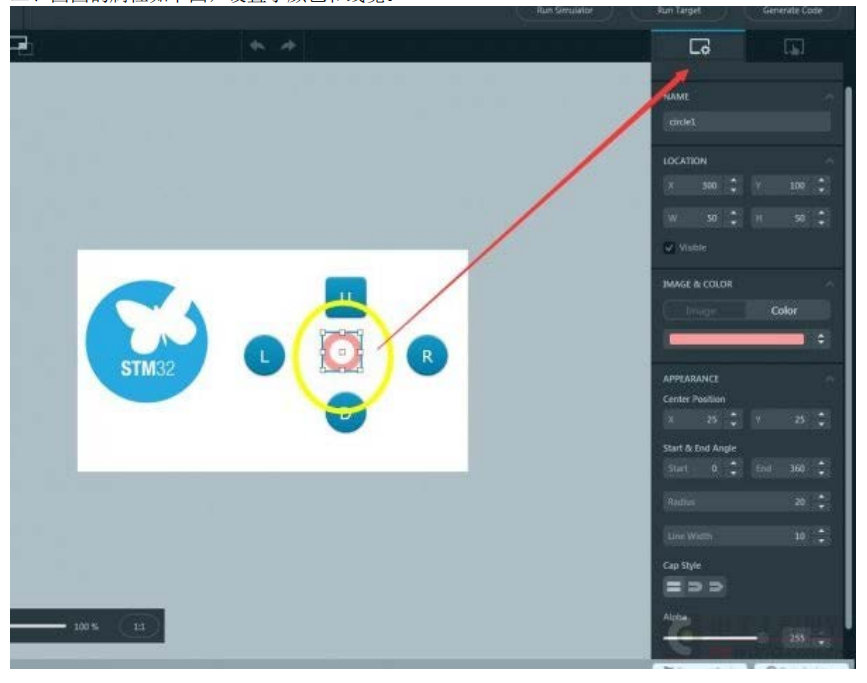Click the L round button on canvas
Screen dimensions: 867x683
(264, 356)
